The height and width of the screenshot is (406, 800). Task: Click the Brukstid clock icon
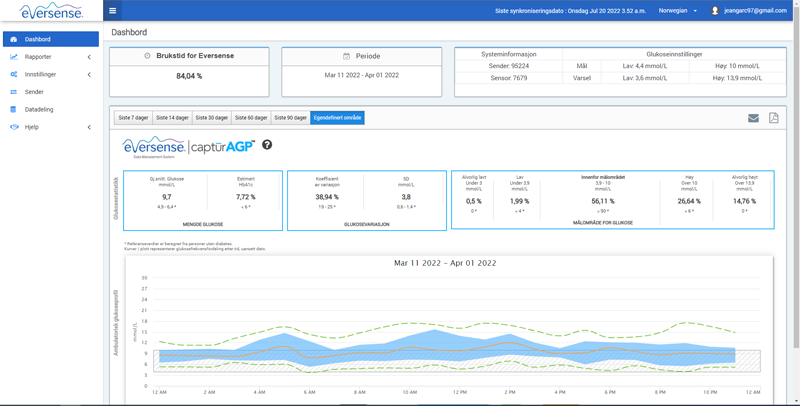(x=147, y=56)
